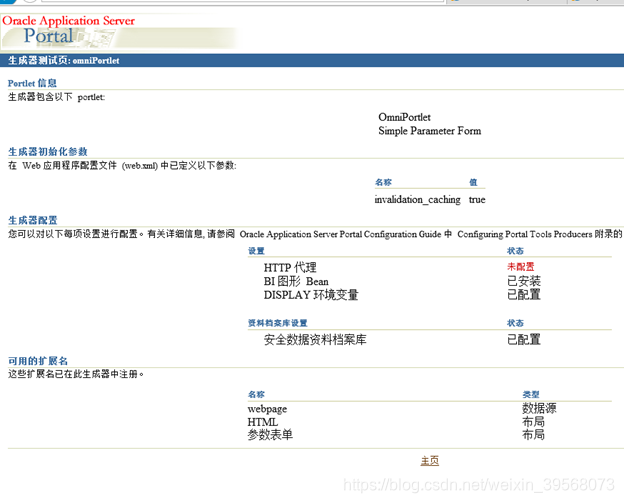Click 已配置 status beside 安全数据资料档案库
624x503 pixels.
point(524,339)
